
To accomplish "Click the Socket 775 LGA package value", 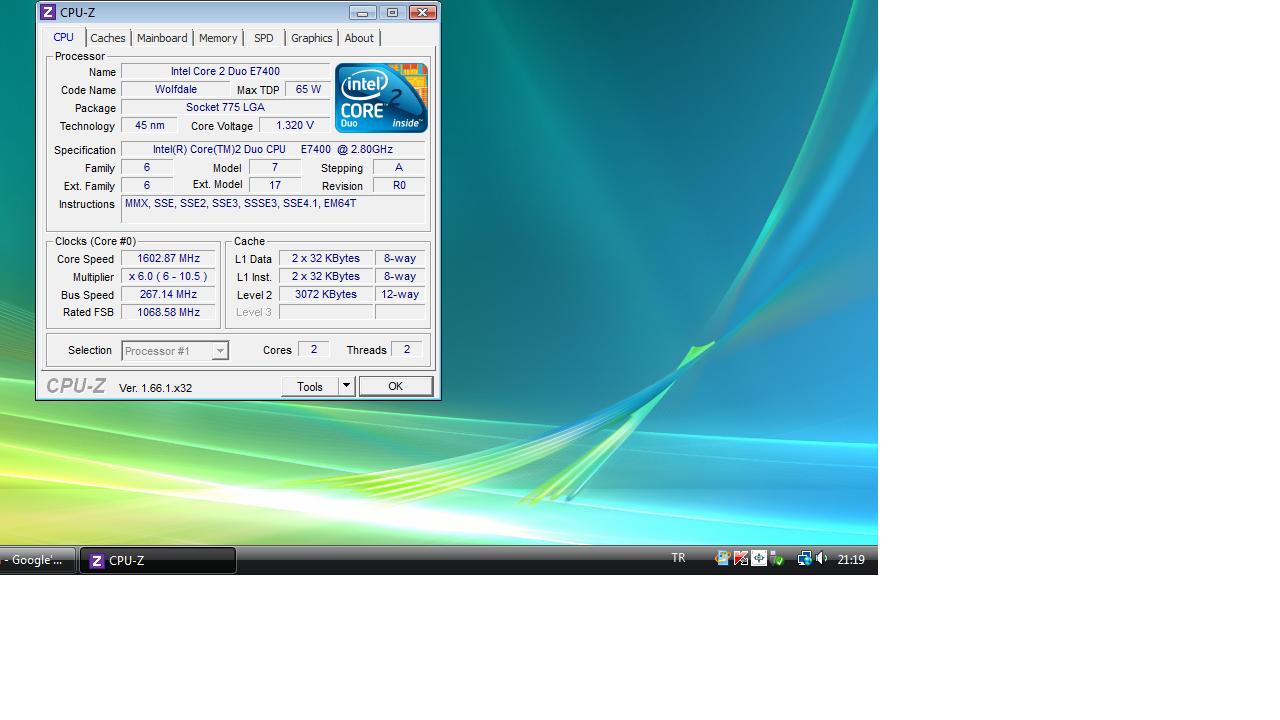I will point(225,108).
